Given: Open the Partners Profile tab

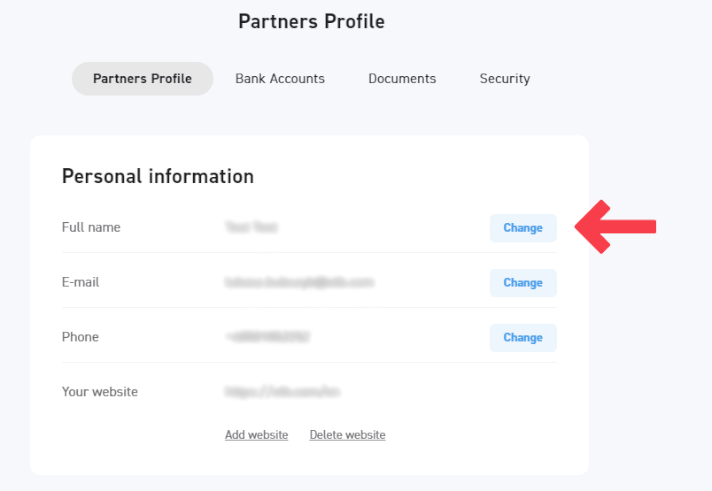Looking at the screenshot, I should pos(142,79).
